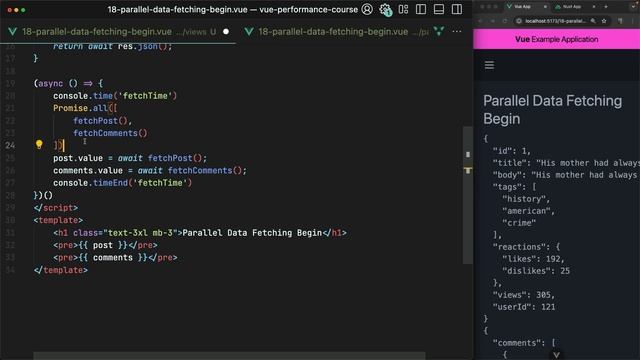Click the closing template tag
The width and height of the screenshot is (640, 360).
[61, 270]
